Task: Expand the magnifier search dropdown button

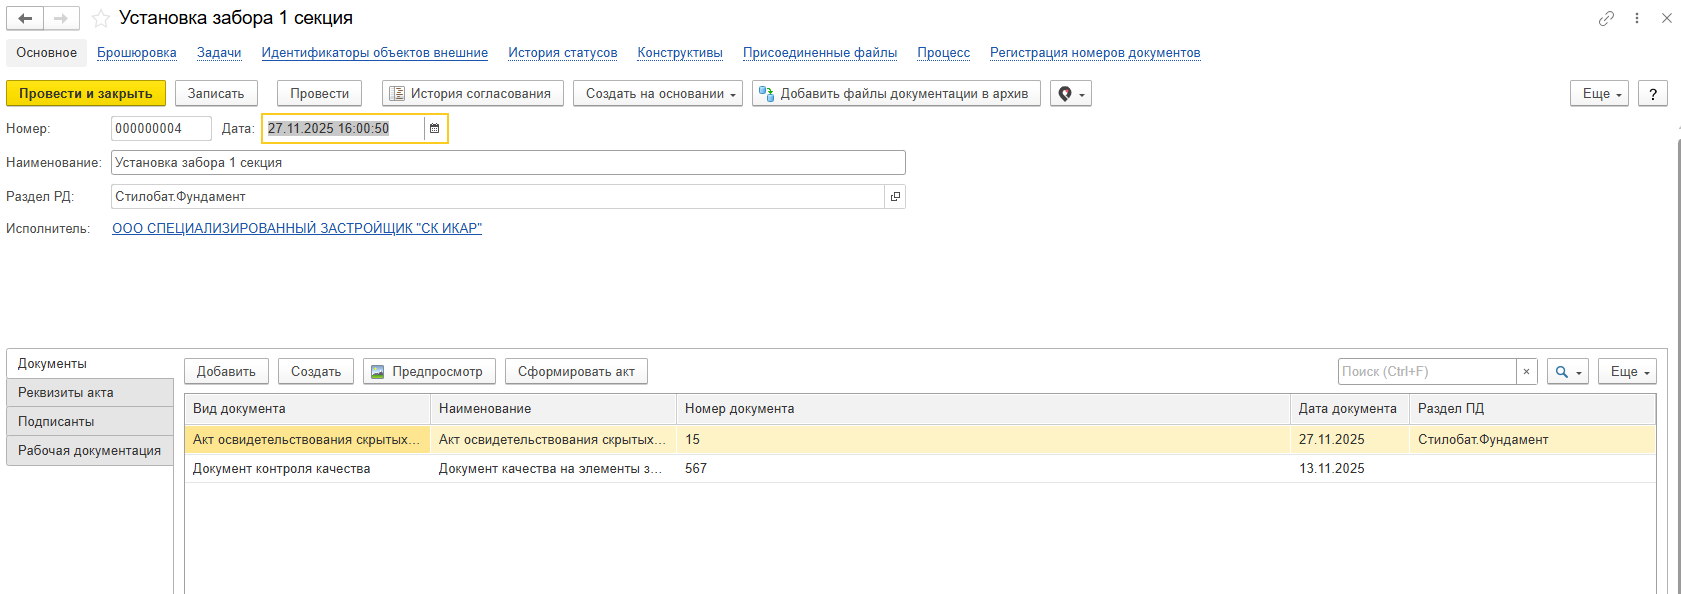Action: point(1568,372)
